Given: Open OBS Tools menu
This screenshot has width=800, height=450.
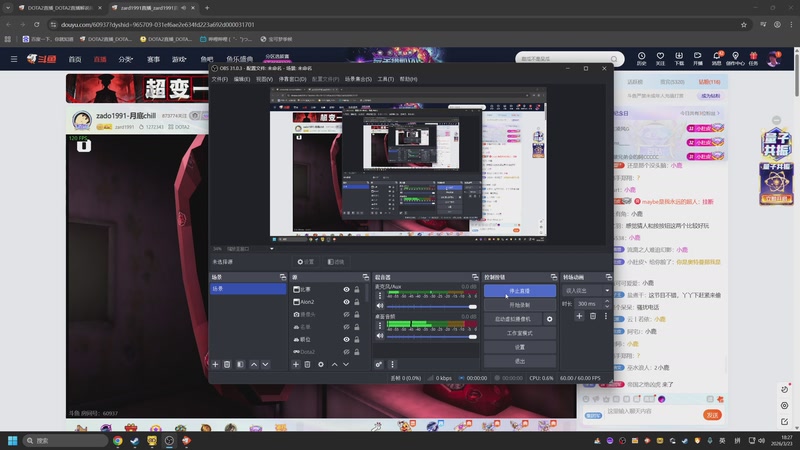Looking at the screenshot, I should coord(386,79).
